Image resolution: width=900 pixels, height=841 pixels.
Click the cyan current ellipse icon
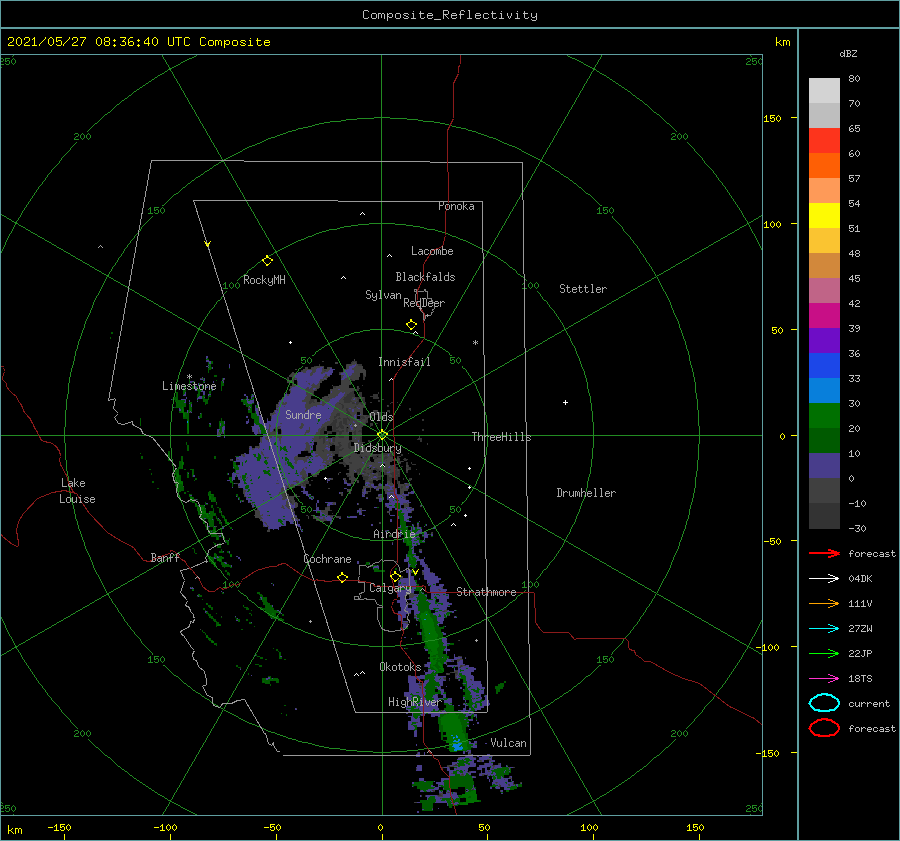pyautogui.click(x=824, y=703)
